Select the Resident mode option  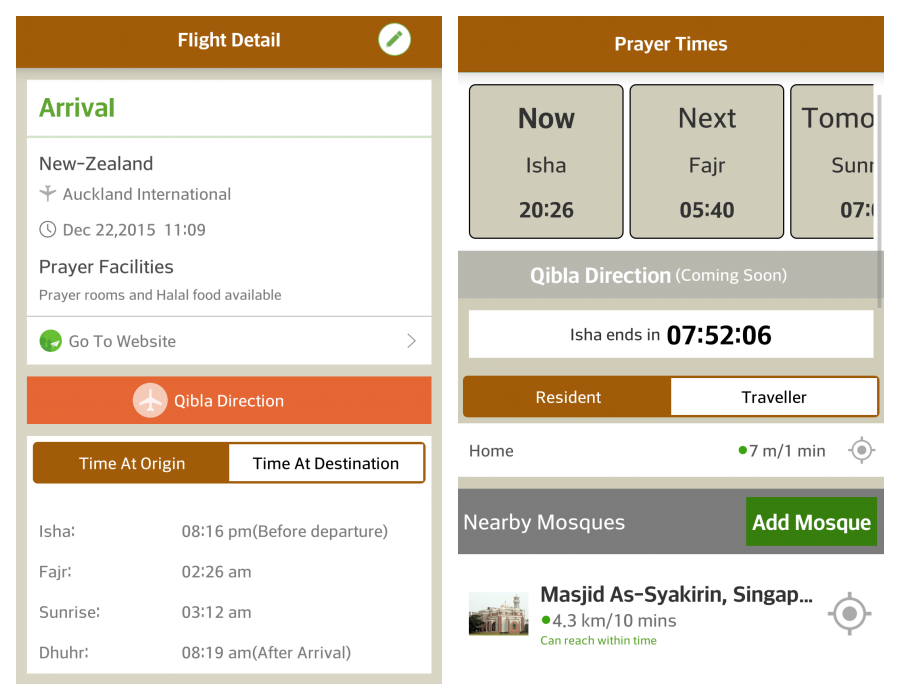pyautogui.click(x=568, y=397)
